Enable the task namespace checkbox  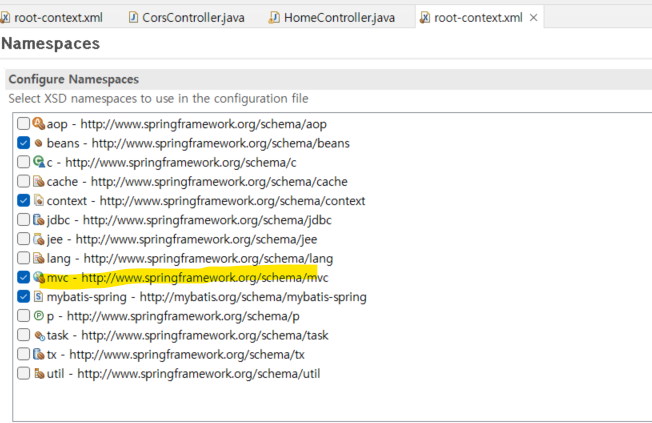click(x=23, y=335)
